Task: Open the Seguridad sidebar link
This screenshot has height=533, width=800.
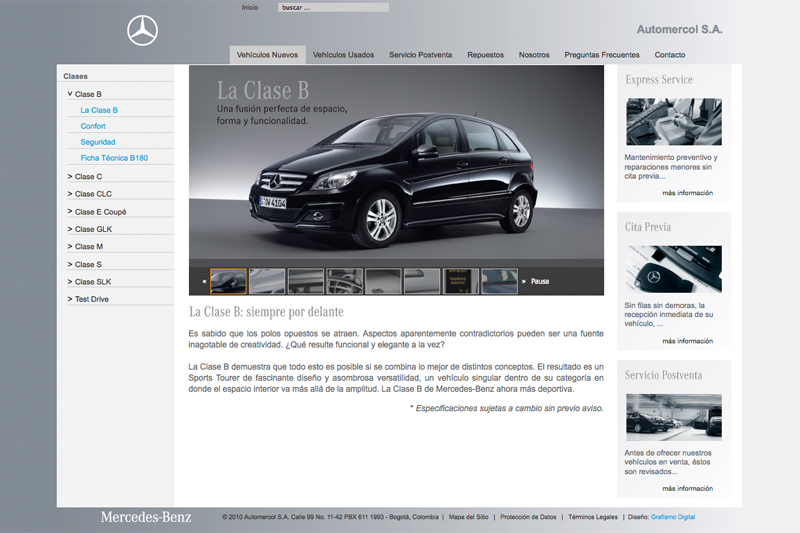Action: [x=98, y=142]
